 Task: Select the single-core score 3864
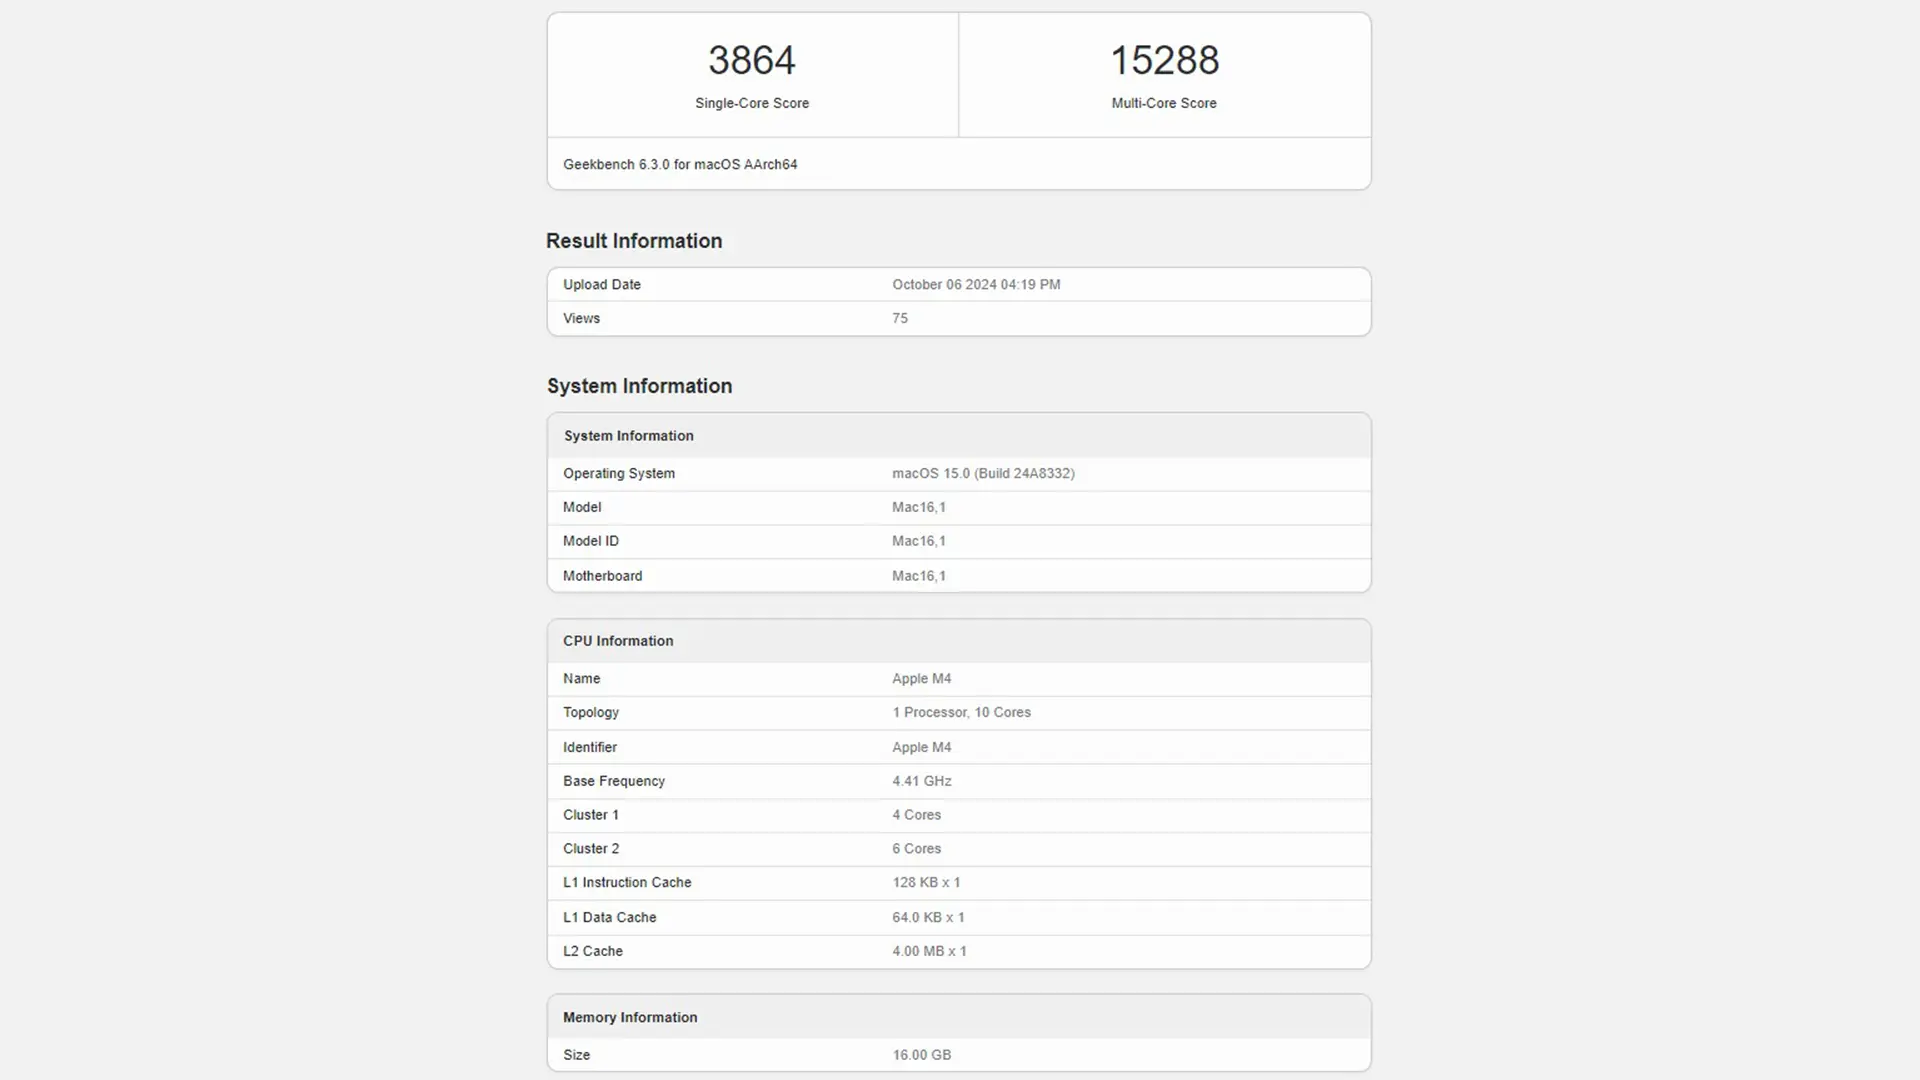752,60
